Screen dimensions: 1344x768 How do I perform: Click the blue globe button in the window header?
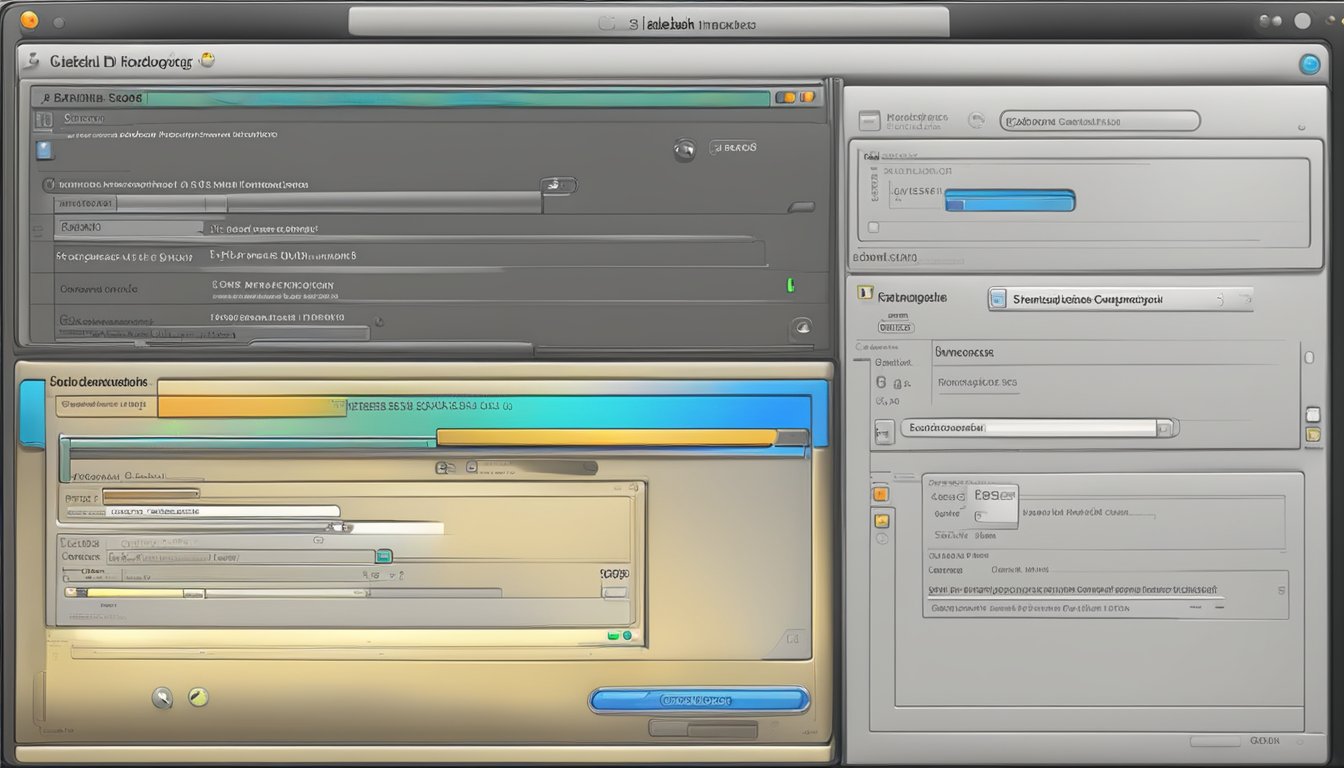(x=1309, y=65)
